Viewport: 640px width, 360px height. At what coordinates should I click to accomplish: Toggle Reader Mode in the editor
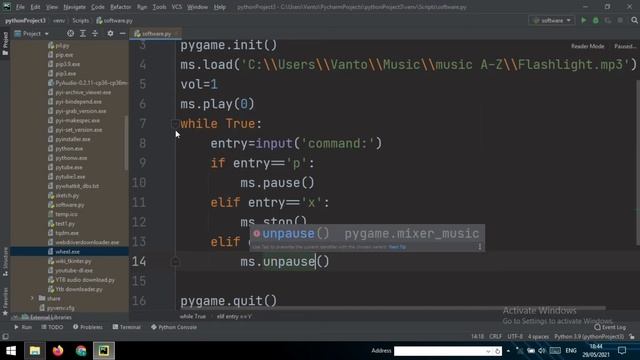tap(587, 46)
